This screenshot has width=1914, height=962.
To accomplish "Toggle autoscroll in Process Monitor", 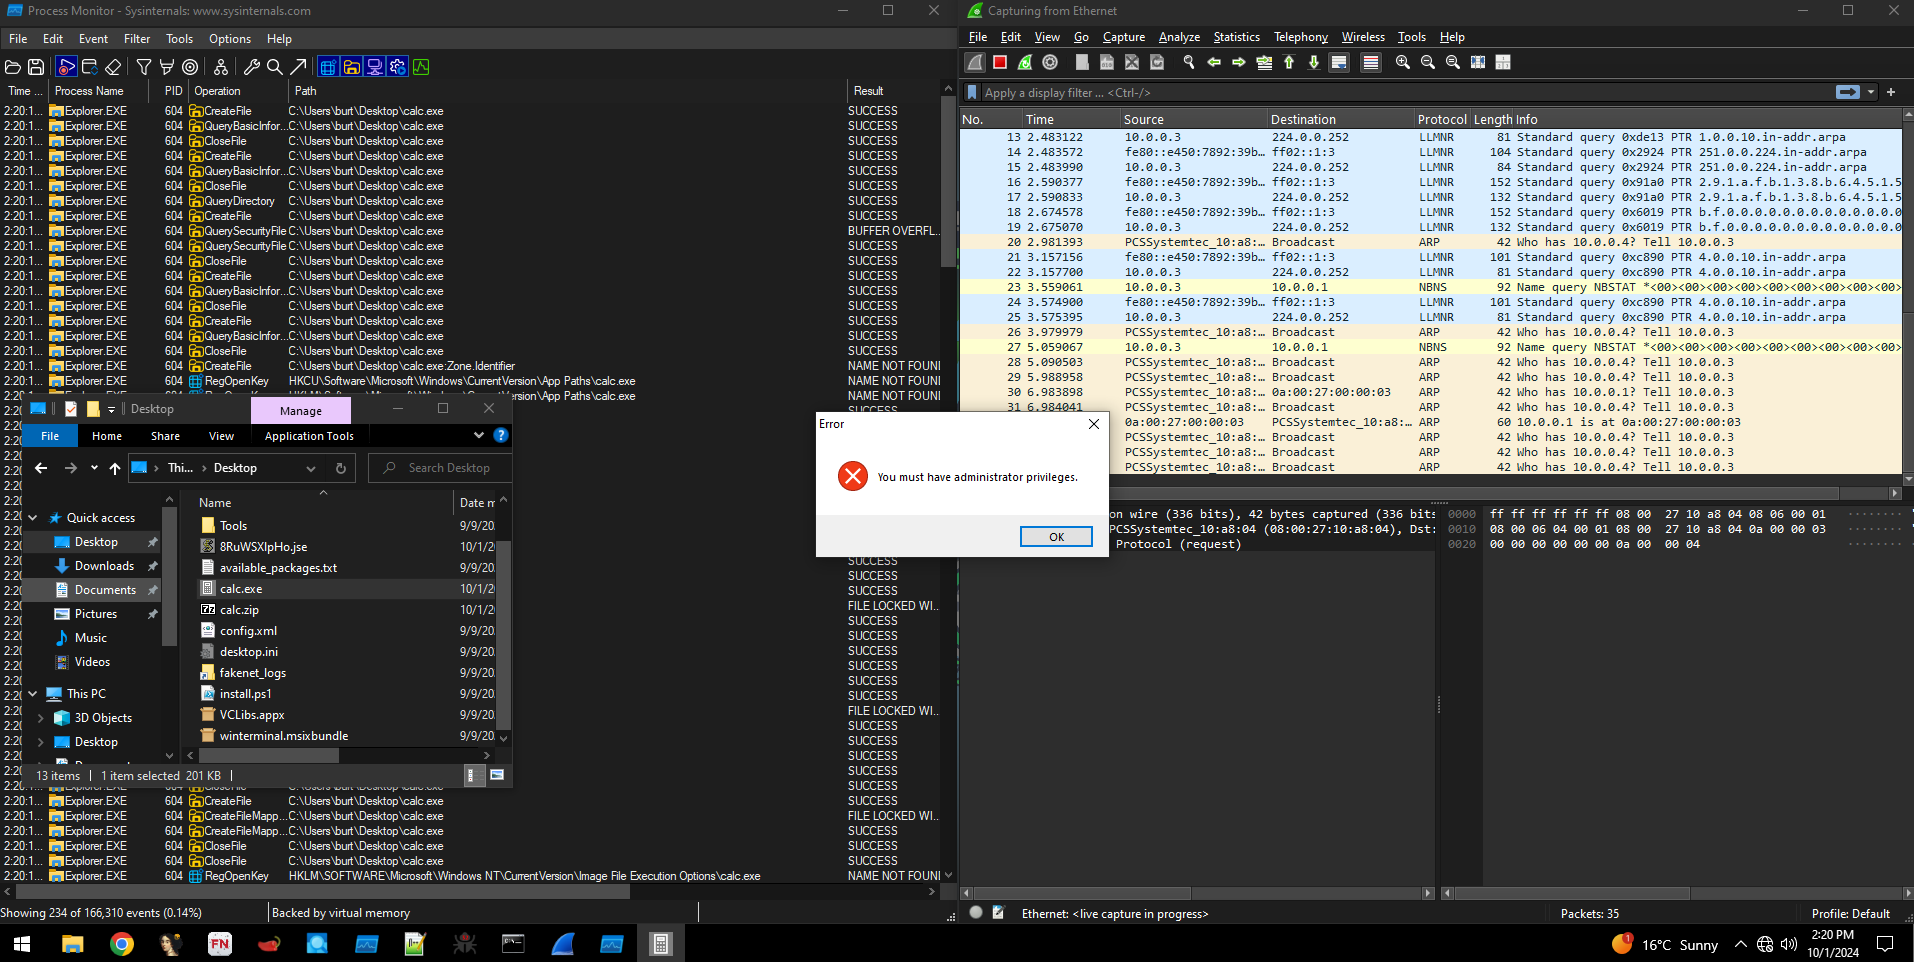I will pos(90,67).
